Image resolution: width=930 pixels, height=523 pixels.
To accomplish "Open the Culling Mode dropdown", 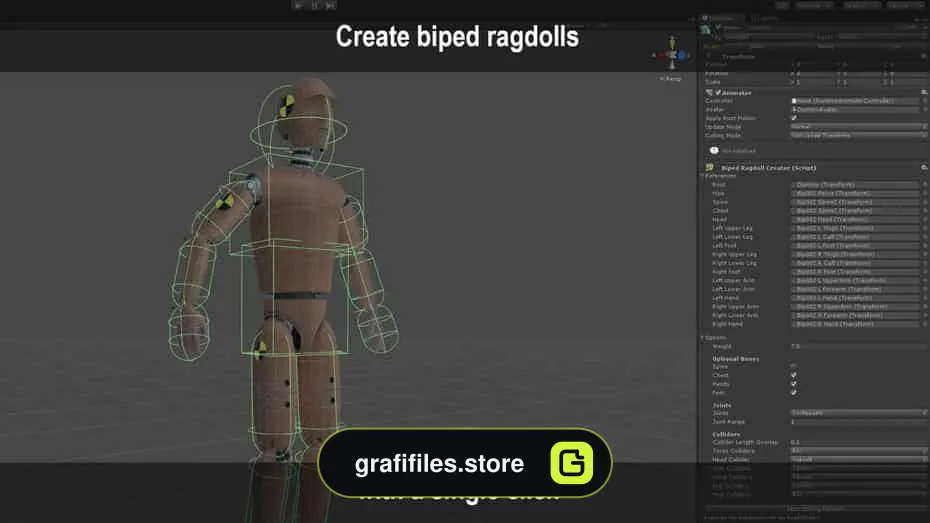I will point(858,135).
